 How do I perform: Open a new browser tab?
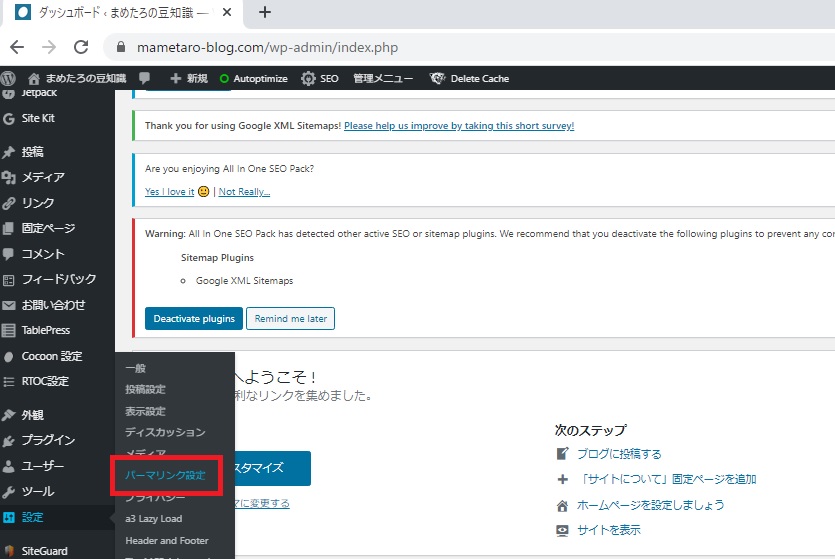tap(265, 12)
